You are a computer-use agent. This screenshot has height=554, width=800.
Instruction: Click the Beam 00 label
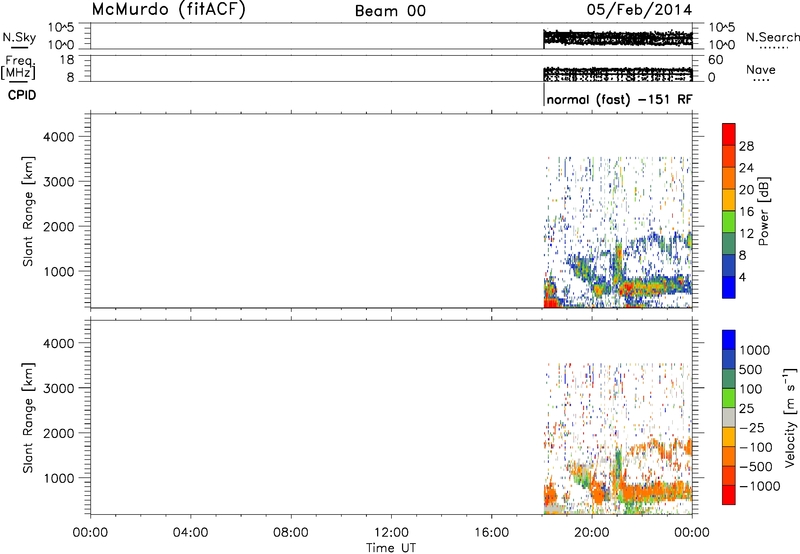coord(390,11)
